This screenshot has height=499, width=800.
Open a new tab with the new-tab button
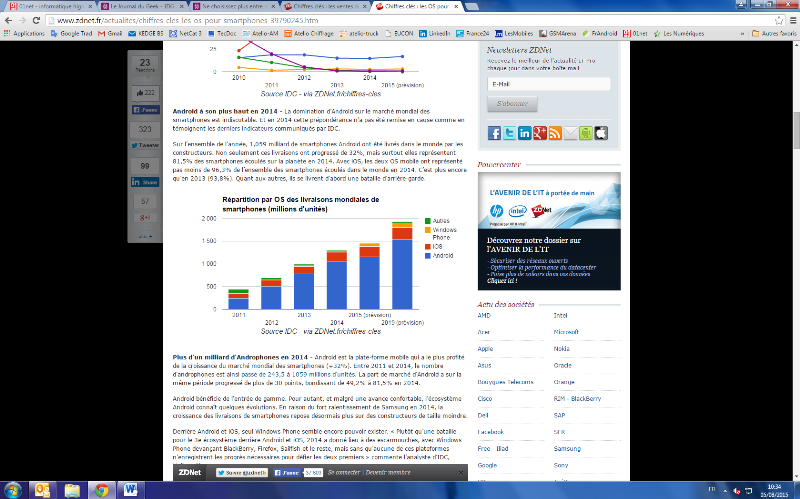click(472, 7)
